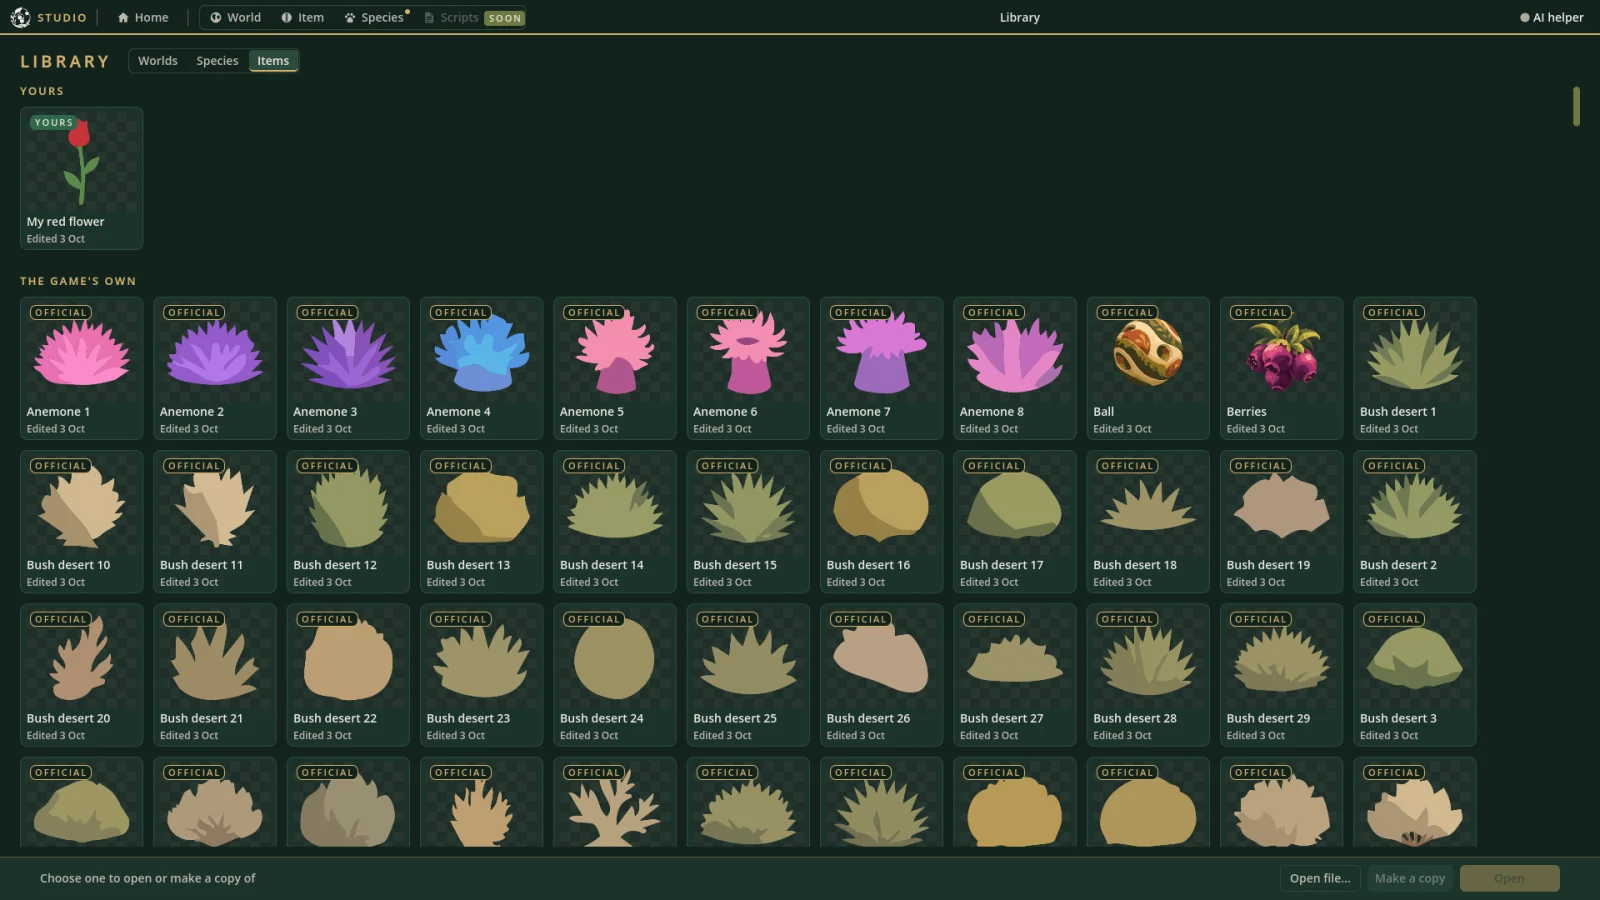Select the Bush desert 19 thumbnail
Screen dimensions: 1600x900
1281,521
